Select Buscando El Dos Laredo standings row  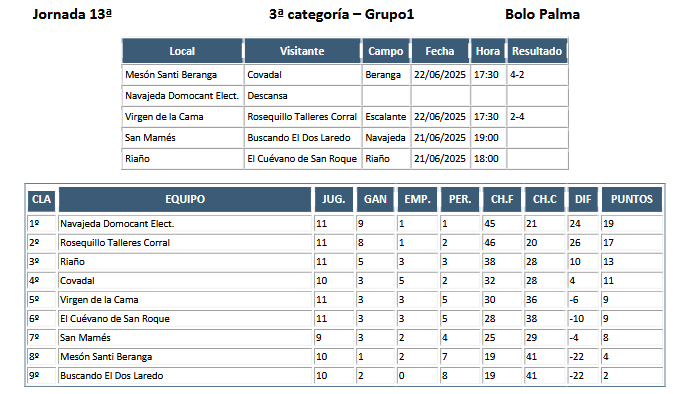pyautogui.click(x=345, y=376)
